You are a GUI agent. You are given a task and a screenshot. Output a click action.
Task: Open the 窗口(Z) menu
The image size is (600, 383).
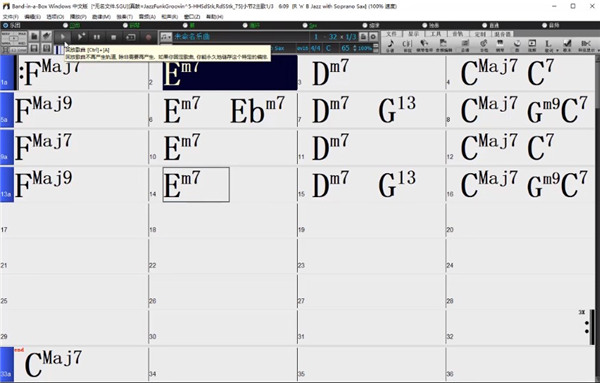pyautogui.click(x=192, y=16)
